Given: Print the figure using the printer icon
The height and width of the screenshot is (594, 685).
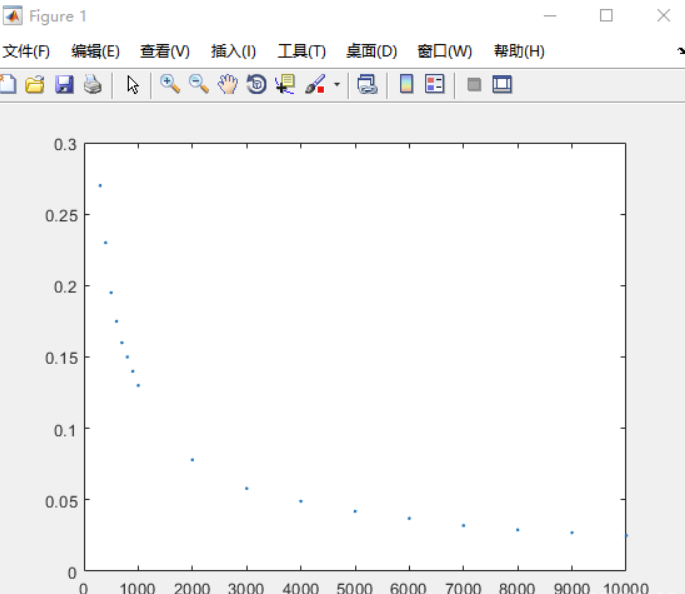Looking at the screenshot, I should click(x=92, y=85).
